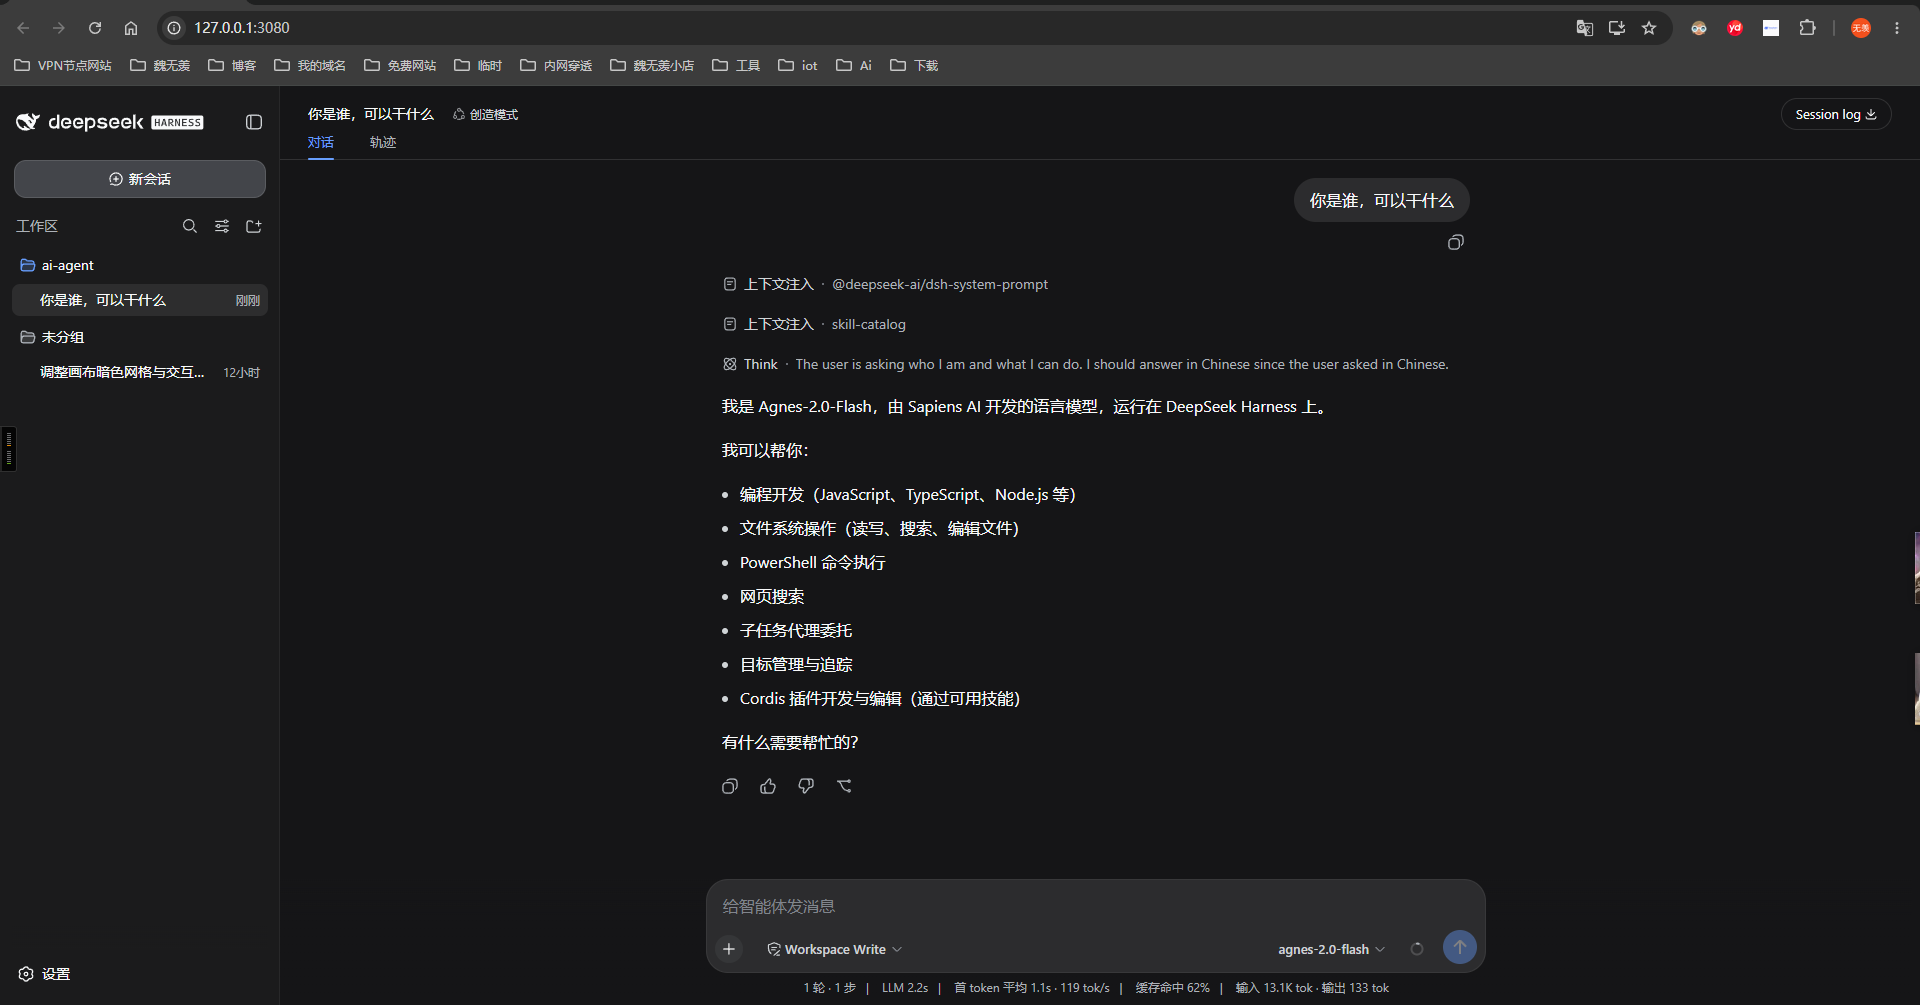Image resolution: width=1920 pixels, height=1005 pixels.
Task: View site information for 127.0.0.1
Action: 174,28
